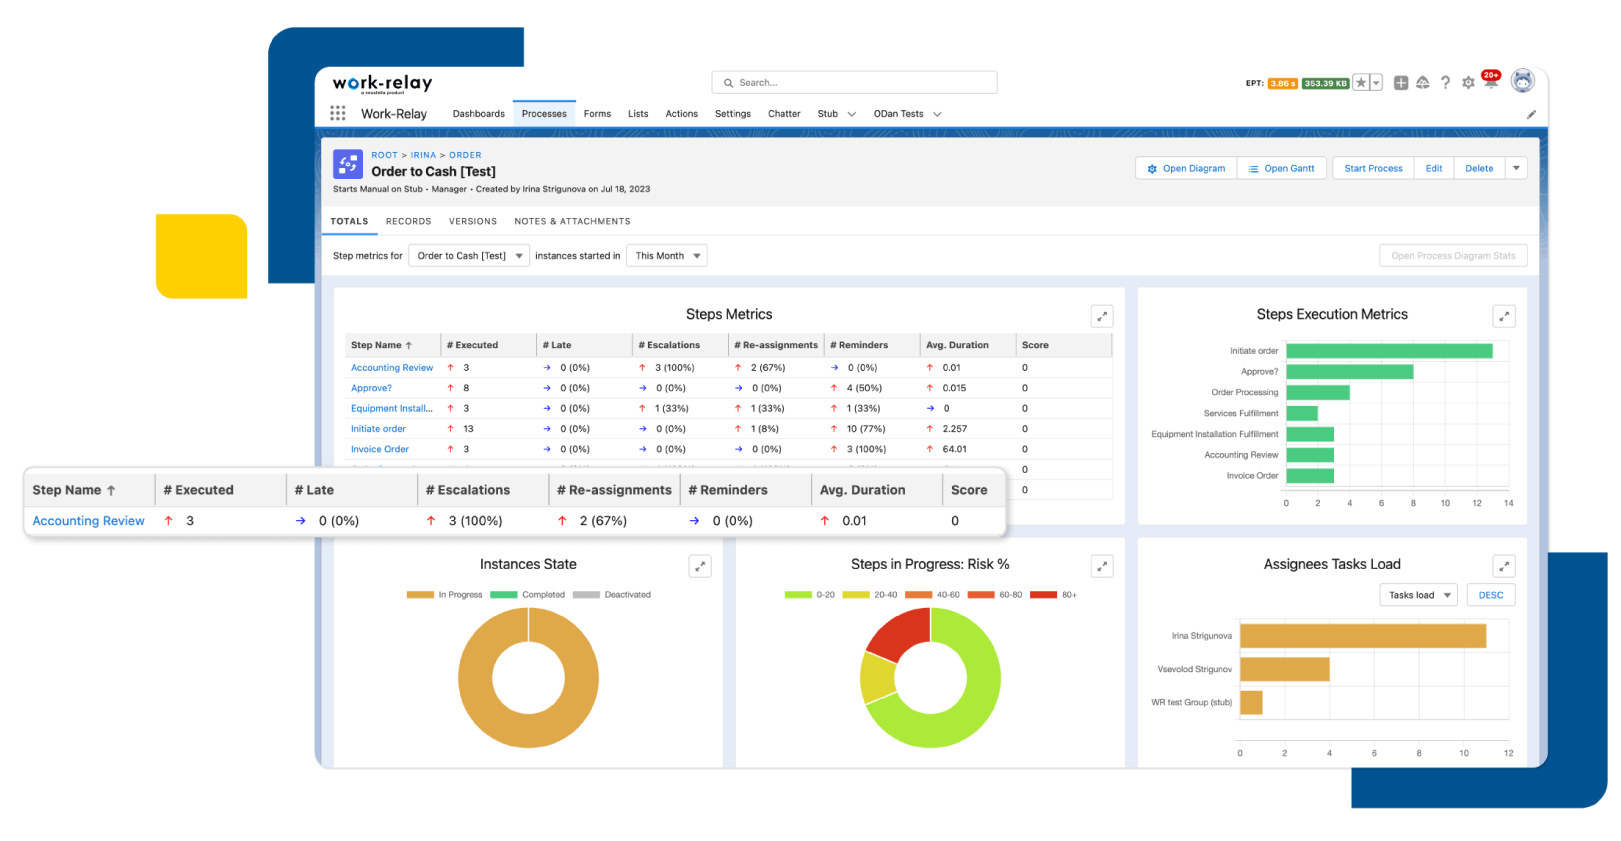Click the Open Gantt button
Viewport: 1621px width, 841px height.
point(1282,168)
